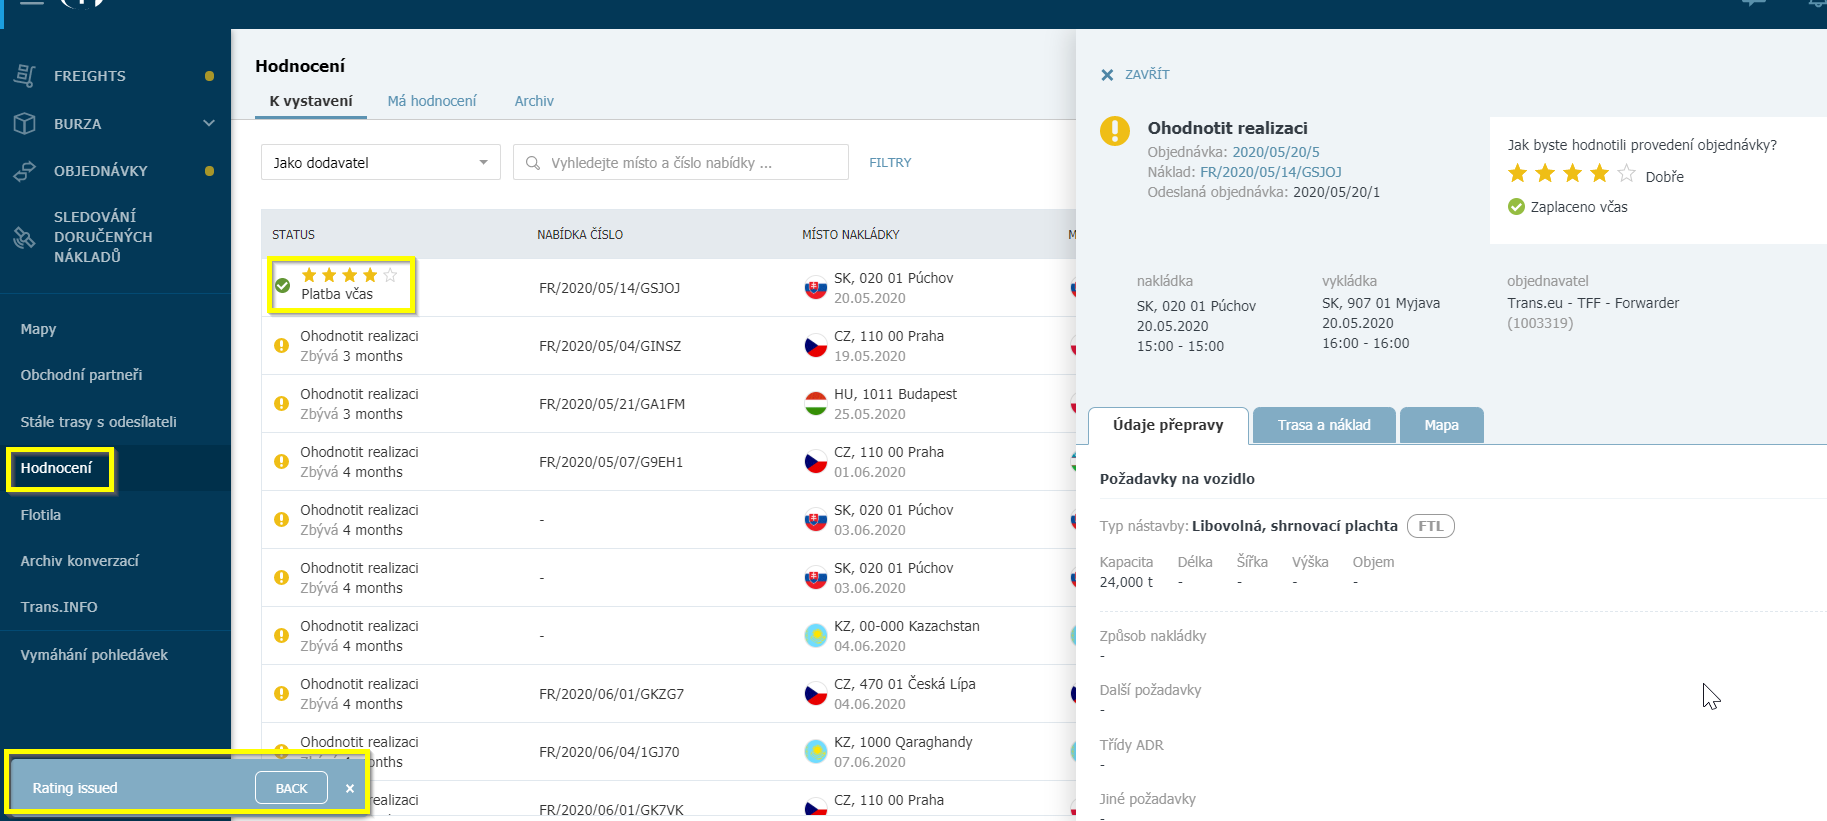Select the Trasa a náklad tab
This screenshot has height=821, width=1827.
tap(1324, 425)
